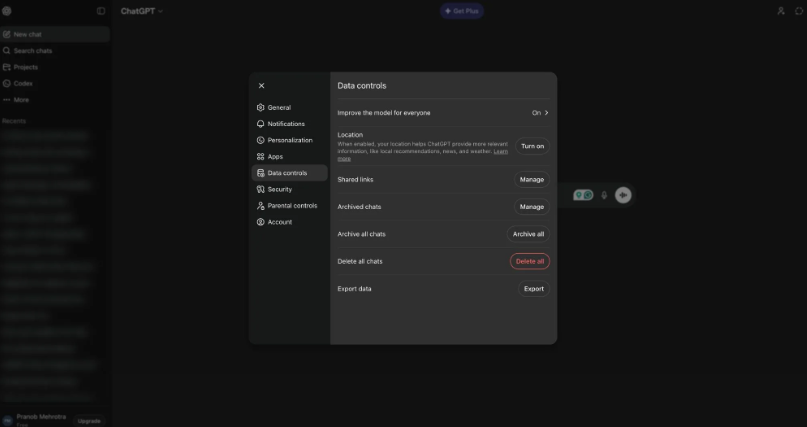
Task: Click the microphone dictation icon
Action: point(604,195)
